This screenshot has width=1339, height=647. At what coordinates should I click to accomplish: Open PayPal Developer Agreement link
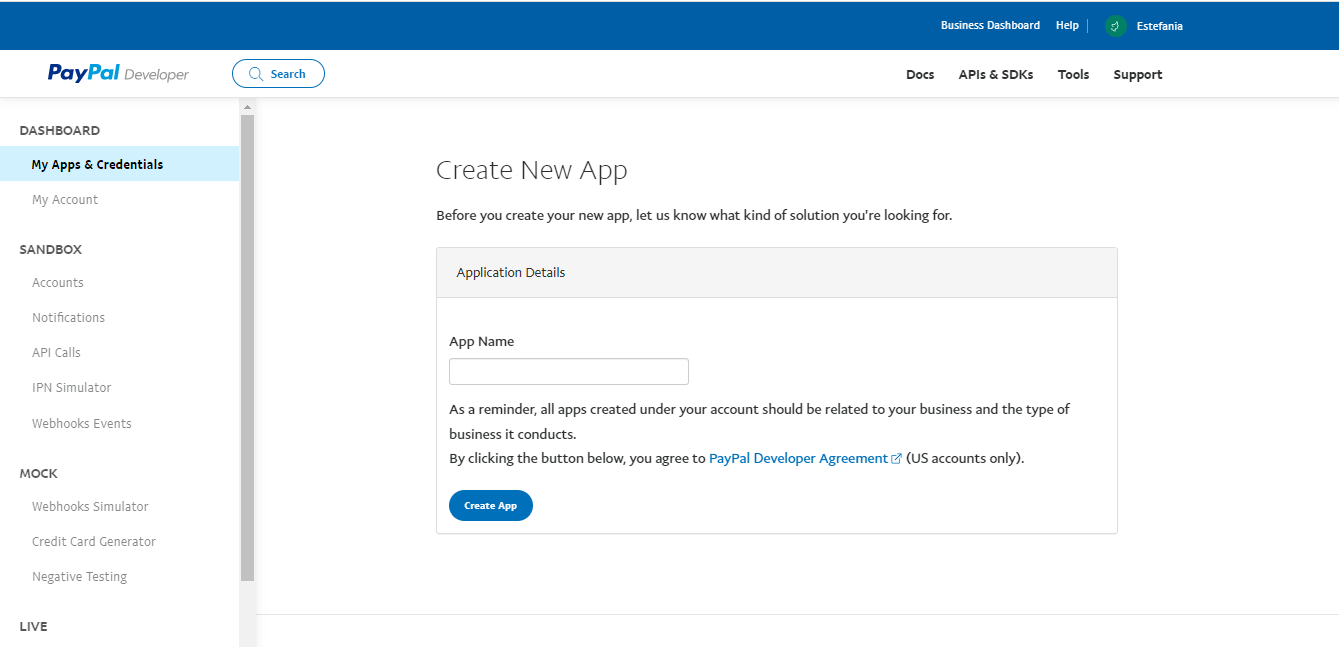798,459
